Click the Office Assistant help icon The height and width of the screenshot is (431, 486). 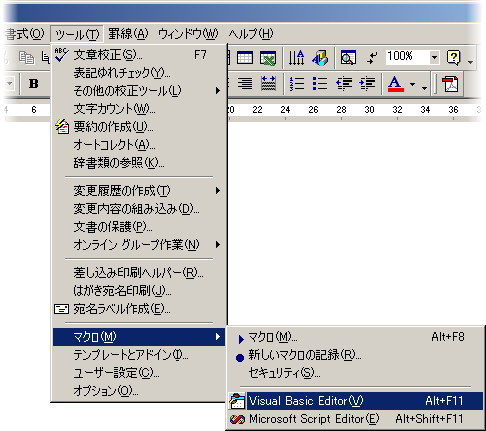pyautogui.click(x=453, y=58)
